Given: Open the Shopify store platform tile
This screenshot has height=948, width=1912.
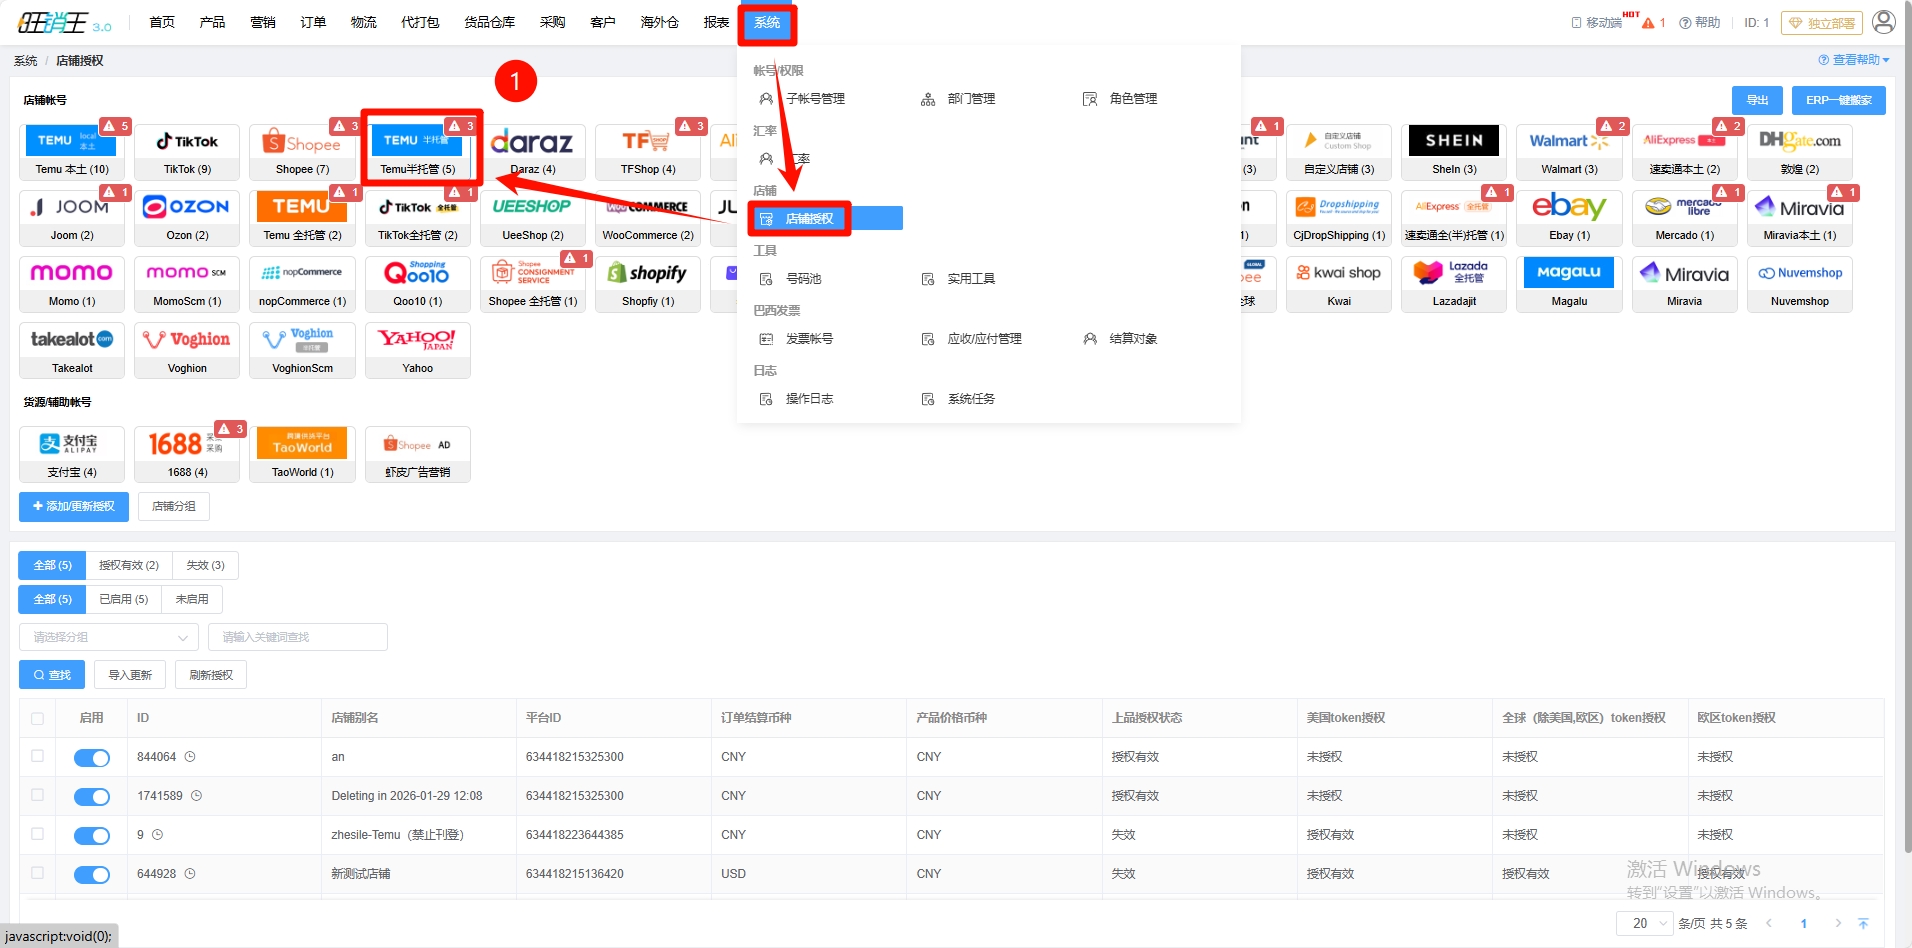Looking at the screenshot, I should coord(648,283).
